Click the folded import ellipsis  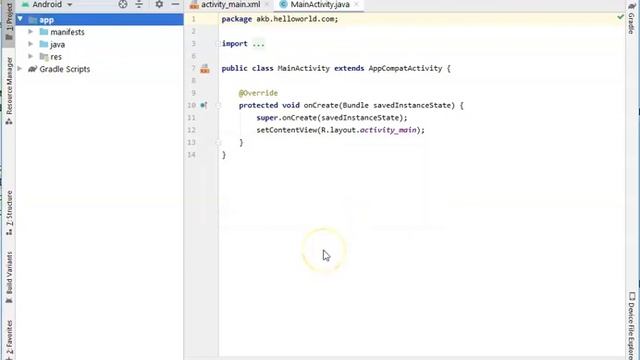pyautogui.click(x=258, y=44)
